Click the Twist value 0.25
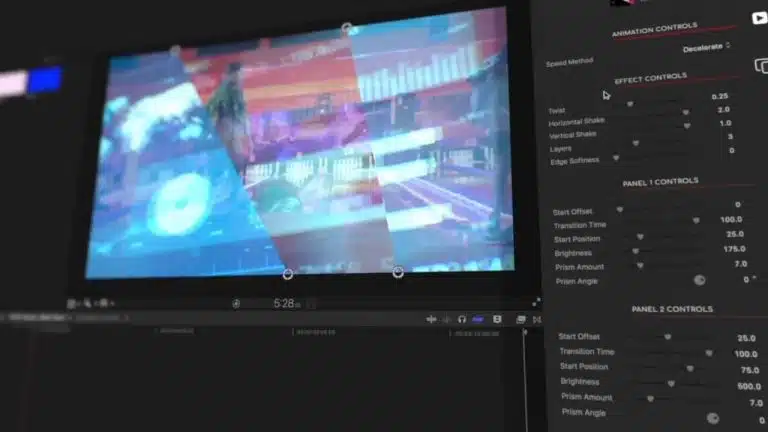The image size is (768, 432). [x=720, y=96]
